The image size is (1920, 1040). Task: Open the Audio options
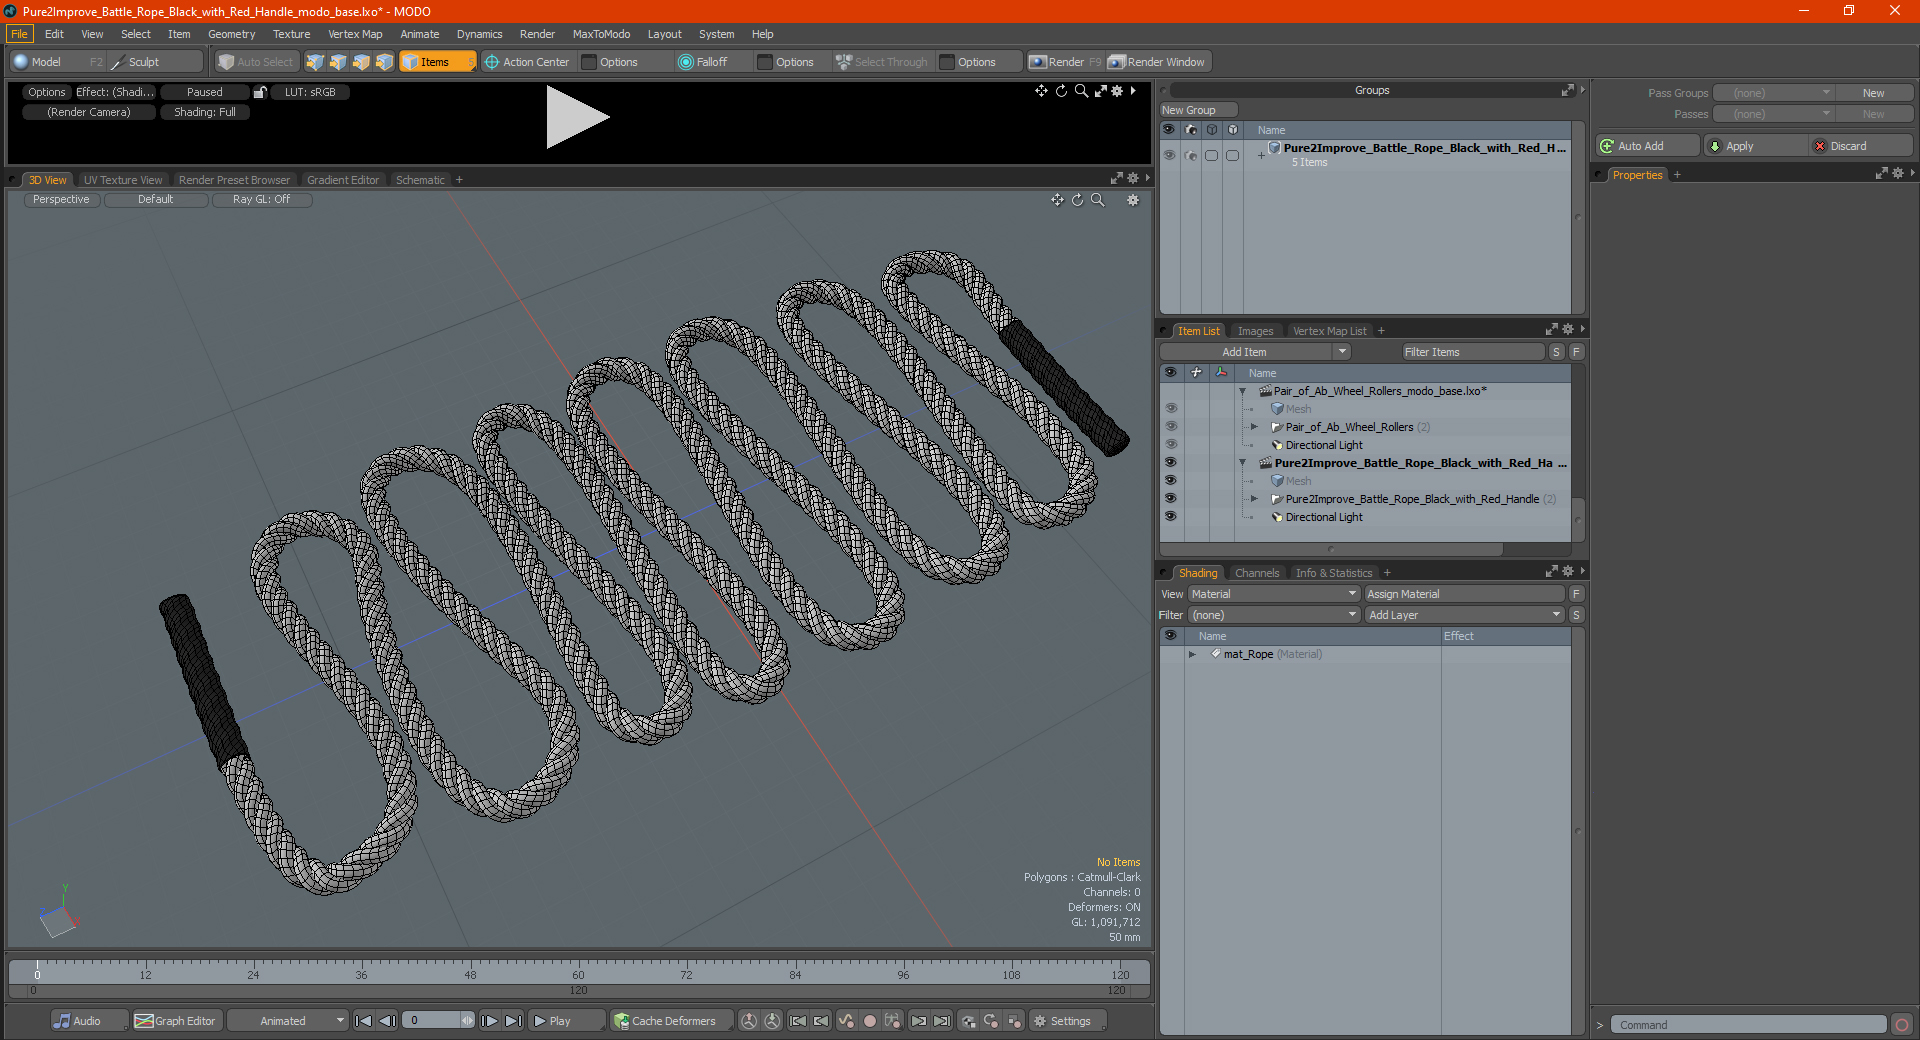[x=88, y=1021]
